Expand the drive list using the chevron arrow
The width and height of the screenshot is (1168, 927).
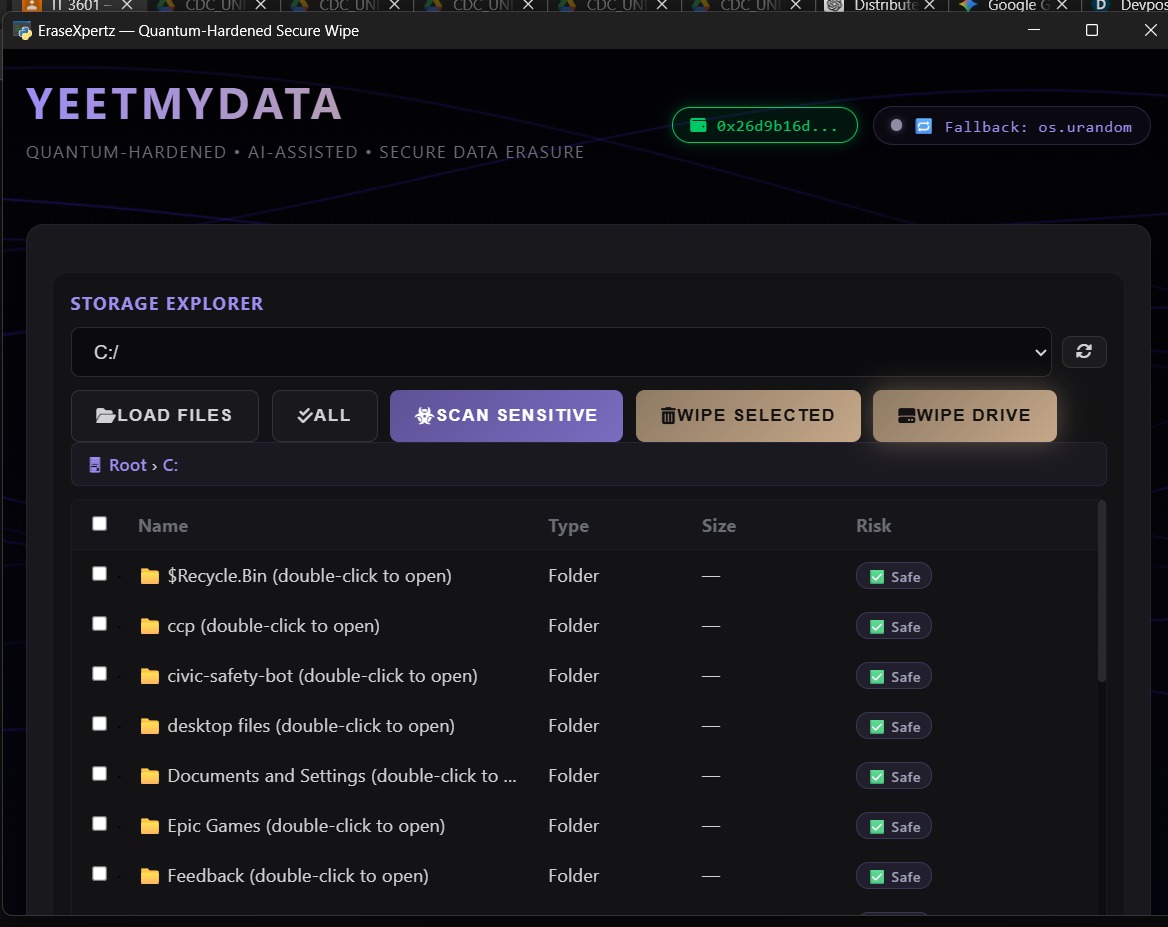click(x=1041, y=352)
